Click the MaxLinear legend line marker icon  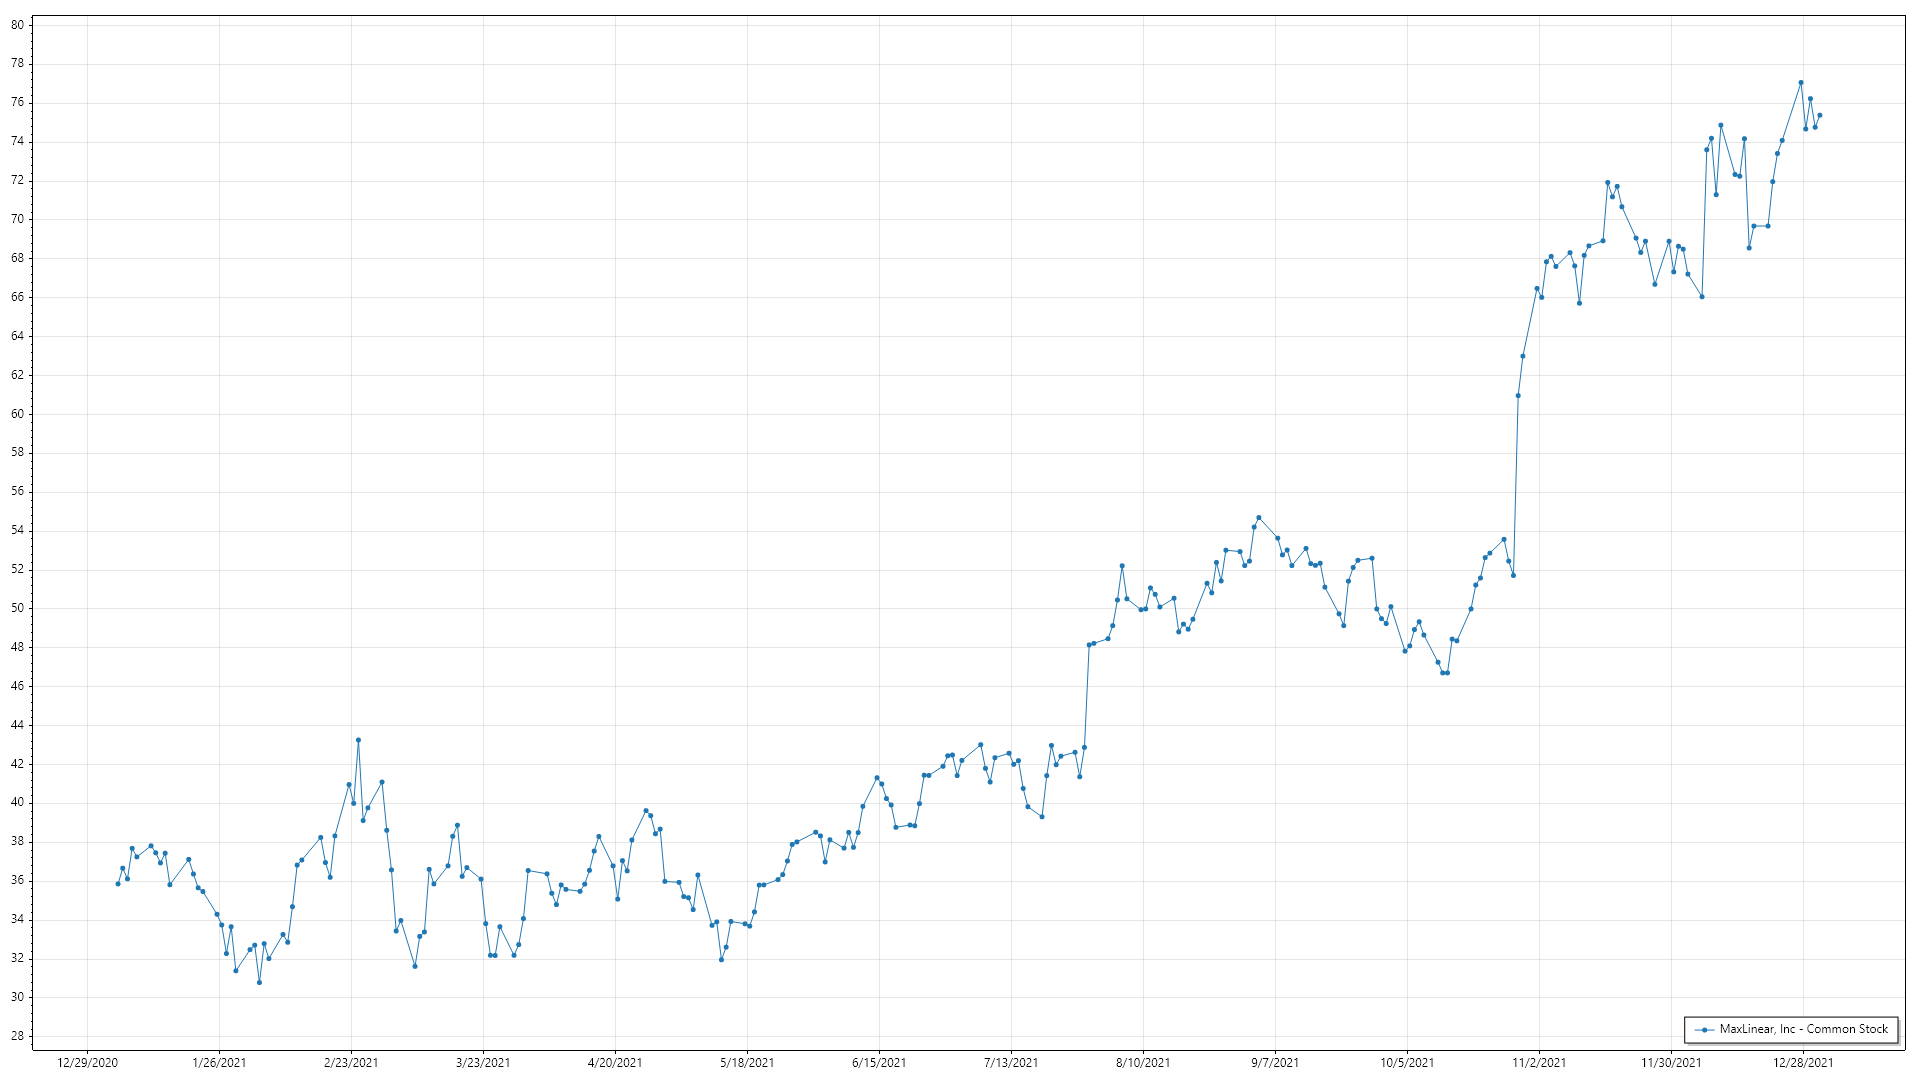[1705, 1029]
